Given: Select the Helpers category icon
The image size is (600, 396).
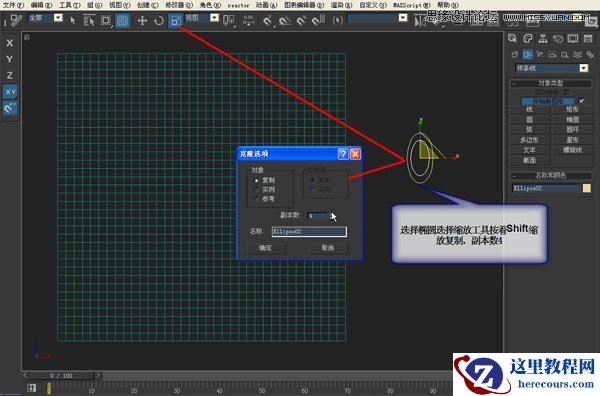Looking at the screenshot, I should pyautogui.click(x=565, y=55).
